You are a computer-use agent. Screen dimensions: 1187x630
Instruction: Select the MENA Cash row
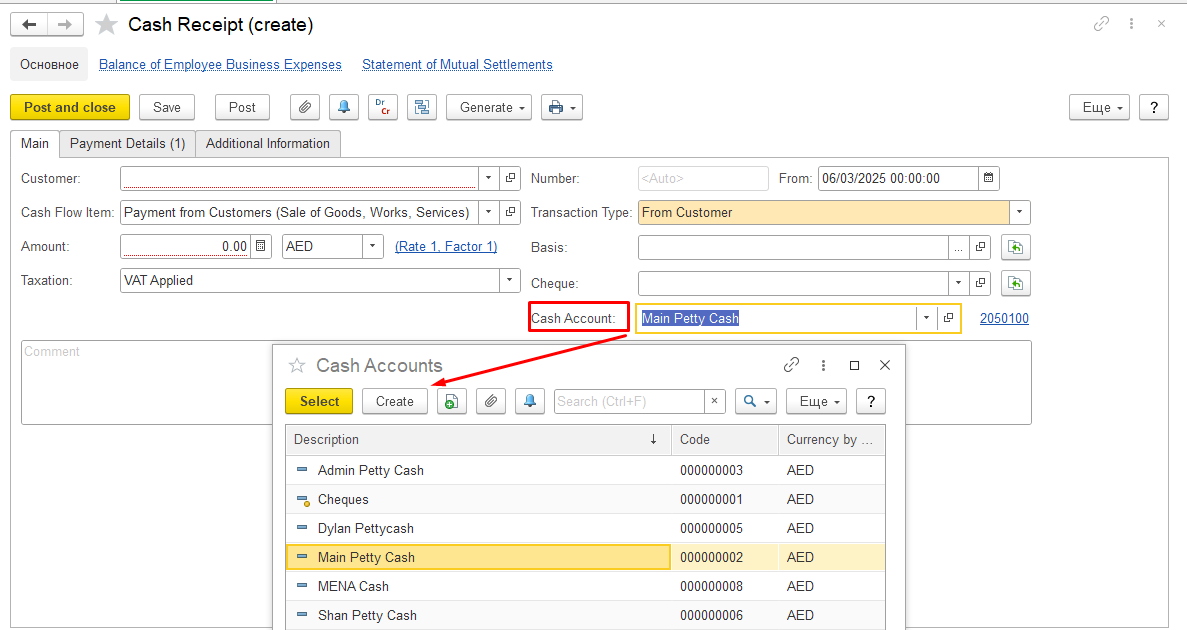tap(585, 586)
